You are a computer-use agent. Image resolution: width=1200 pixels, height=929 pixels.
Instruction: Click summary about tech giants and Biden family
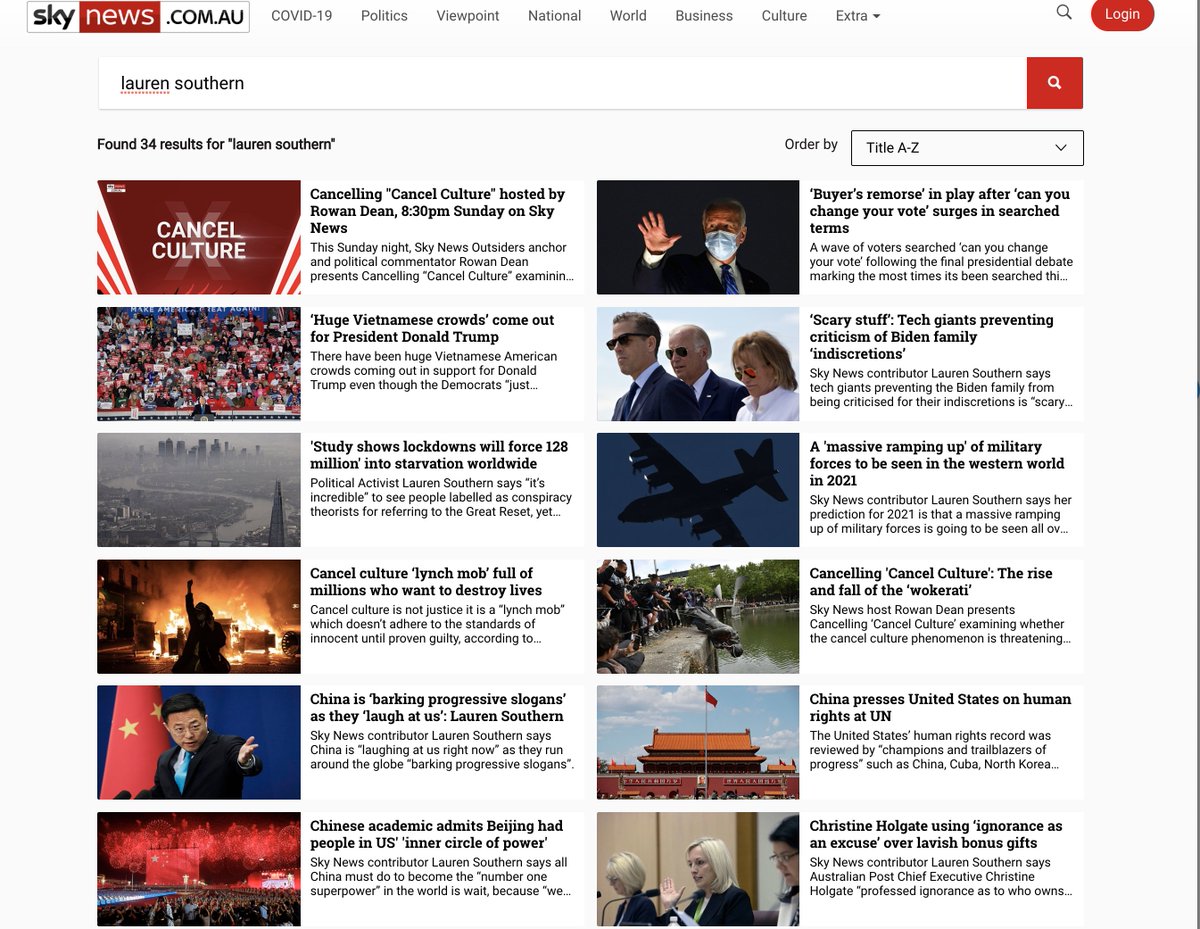941,387
